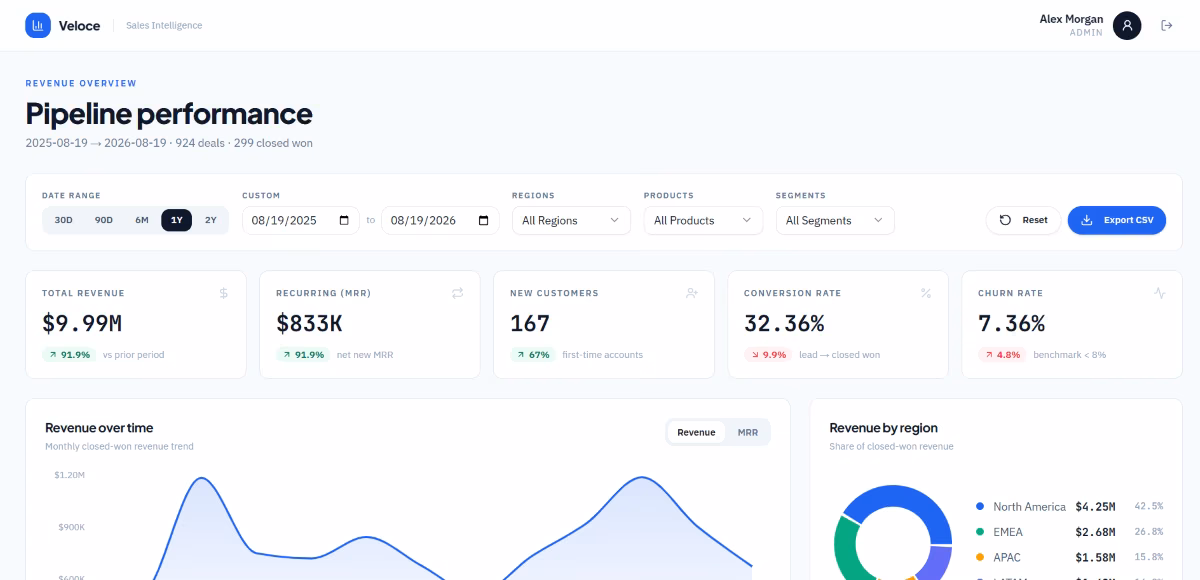Click the EMEA $2.68M legend row
This screenshot has width=1200, height=580.
pyautogui.click(x=1069, y=532)
